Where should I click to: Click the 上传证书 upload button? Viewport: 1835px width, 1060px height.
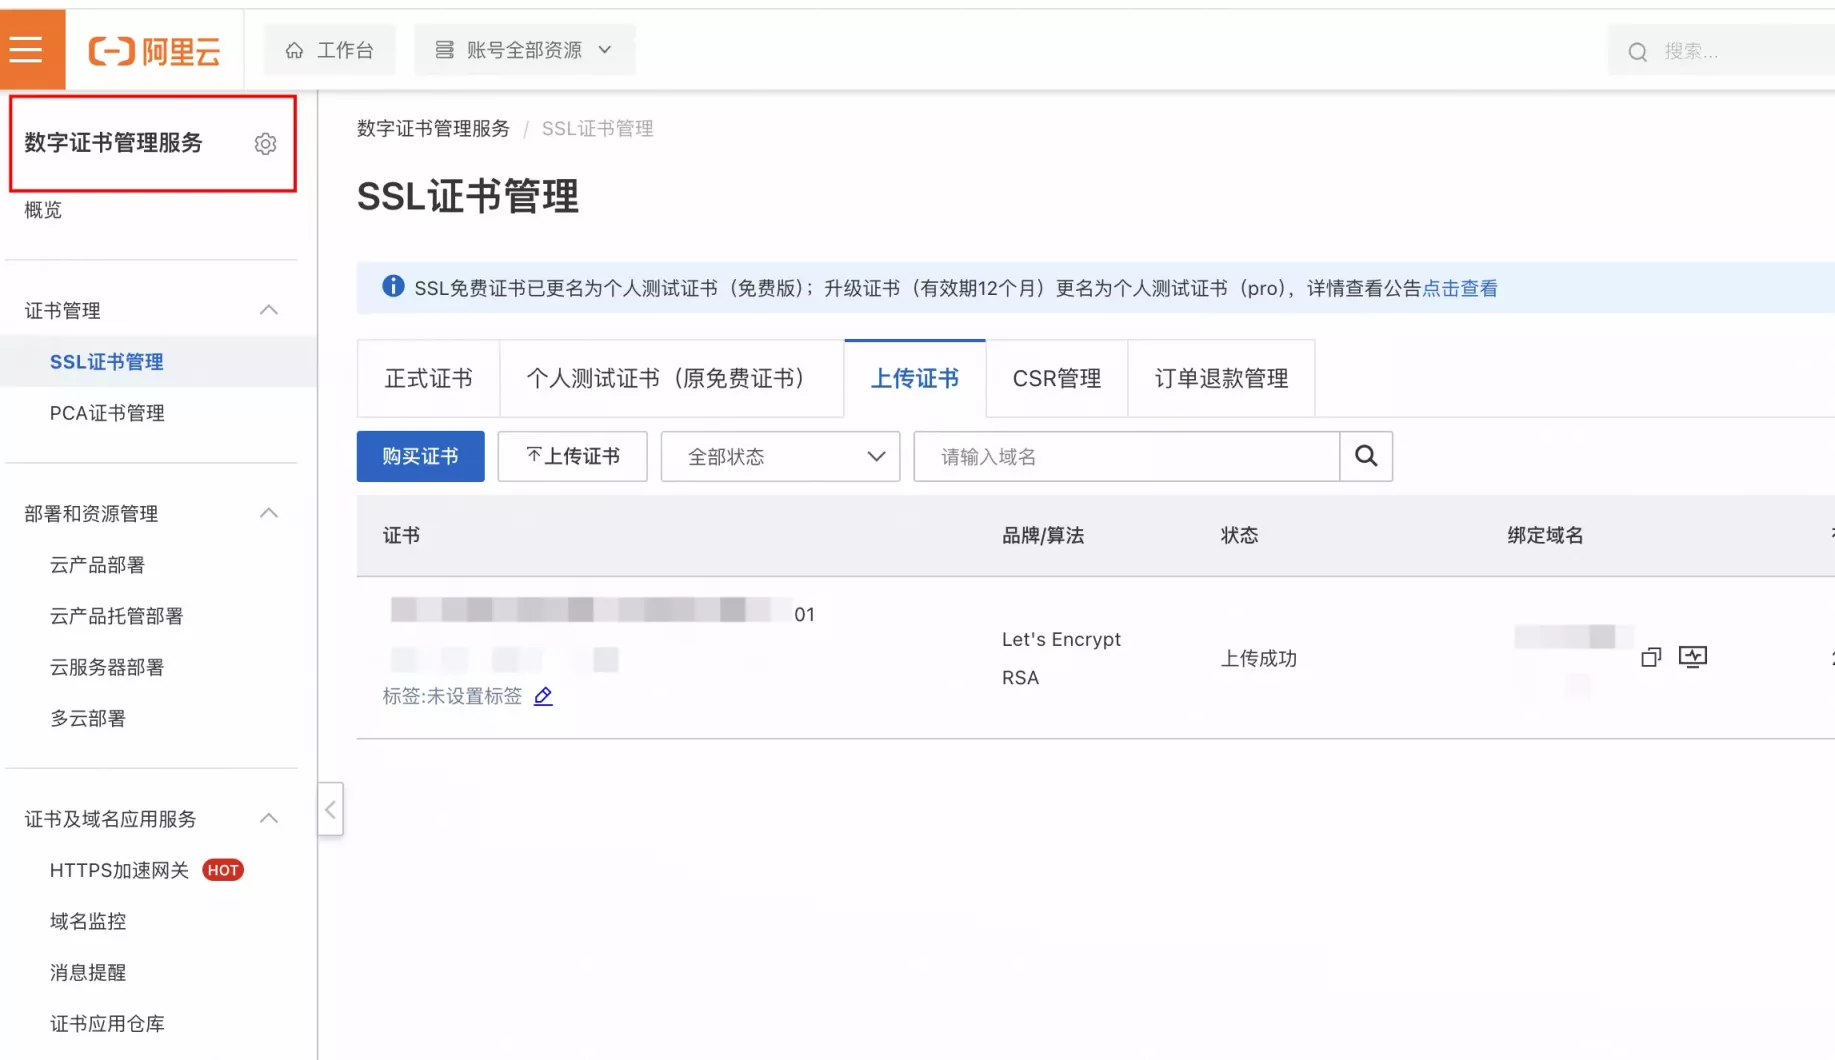[x=572, y=456]
